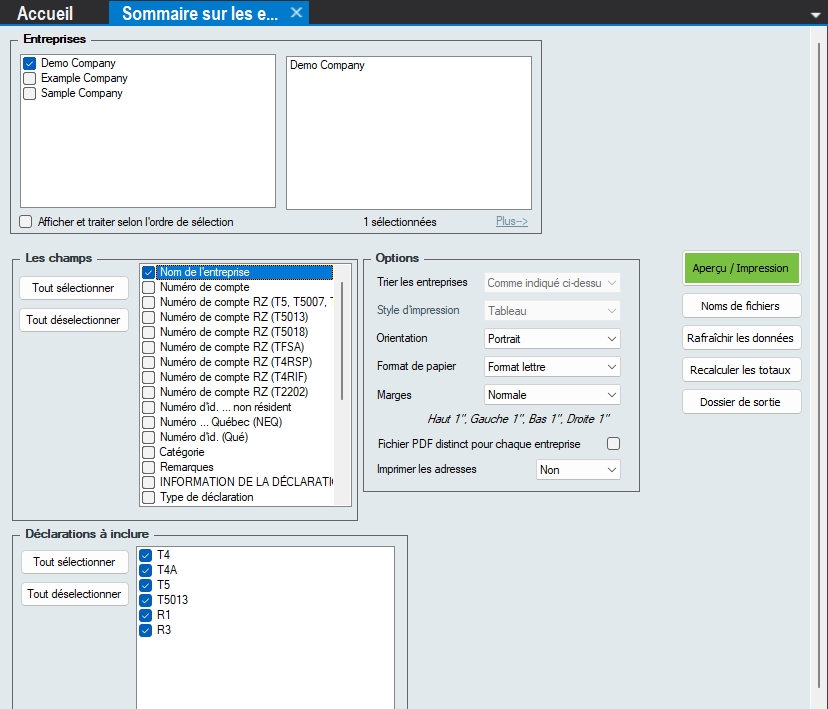Switch to the Accueil tab
Image resolution: width=828 pixels, height=709 pixels.
point(45,13)
